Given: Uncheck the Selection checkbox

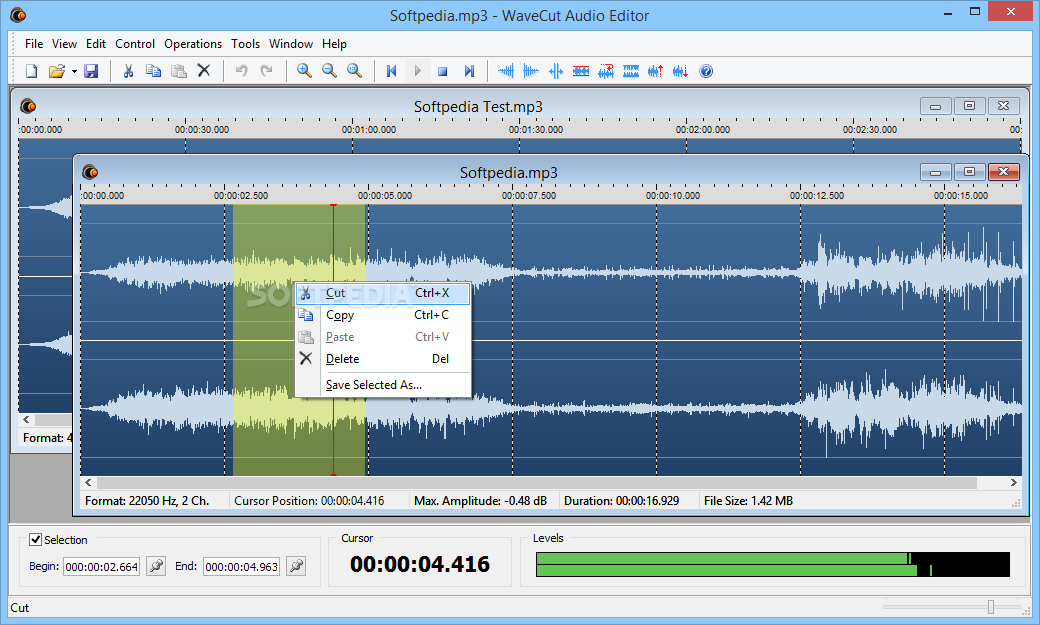Looking at the screenshot, I should (x=36, y=539).
